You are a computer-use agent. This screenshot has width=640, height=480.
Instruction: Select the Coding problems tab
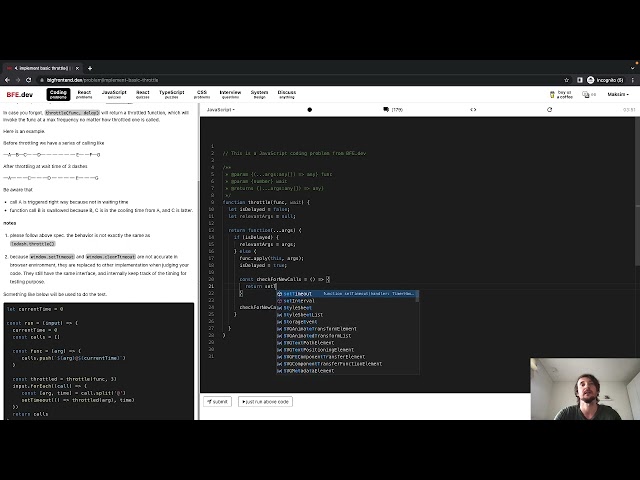[58, 94]
